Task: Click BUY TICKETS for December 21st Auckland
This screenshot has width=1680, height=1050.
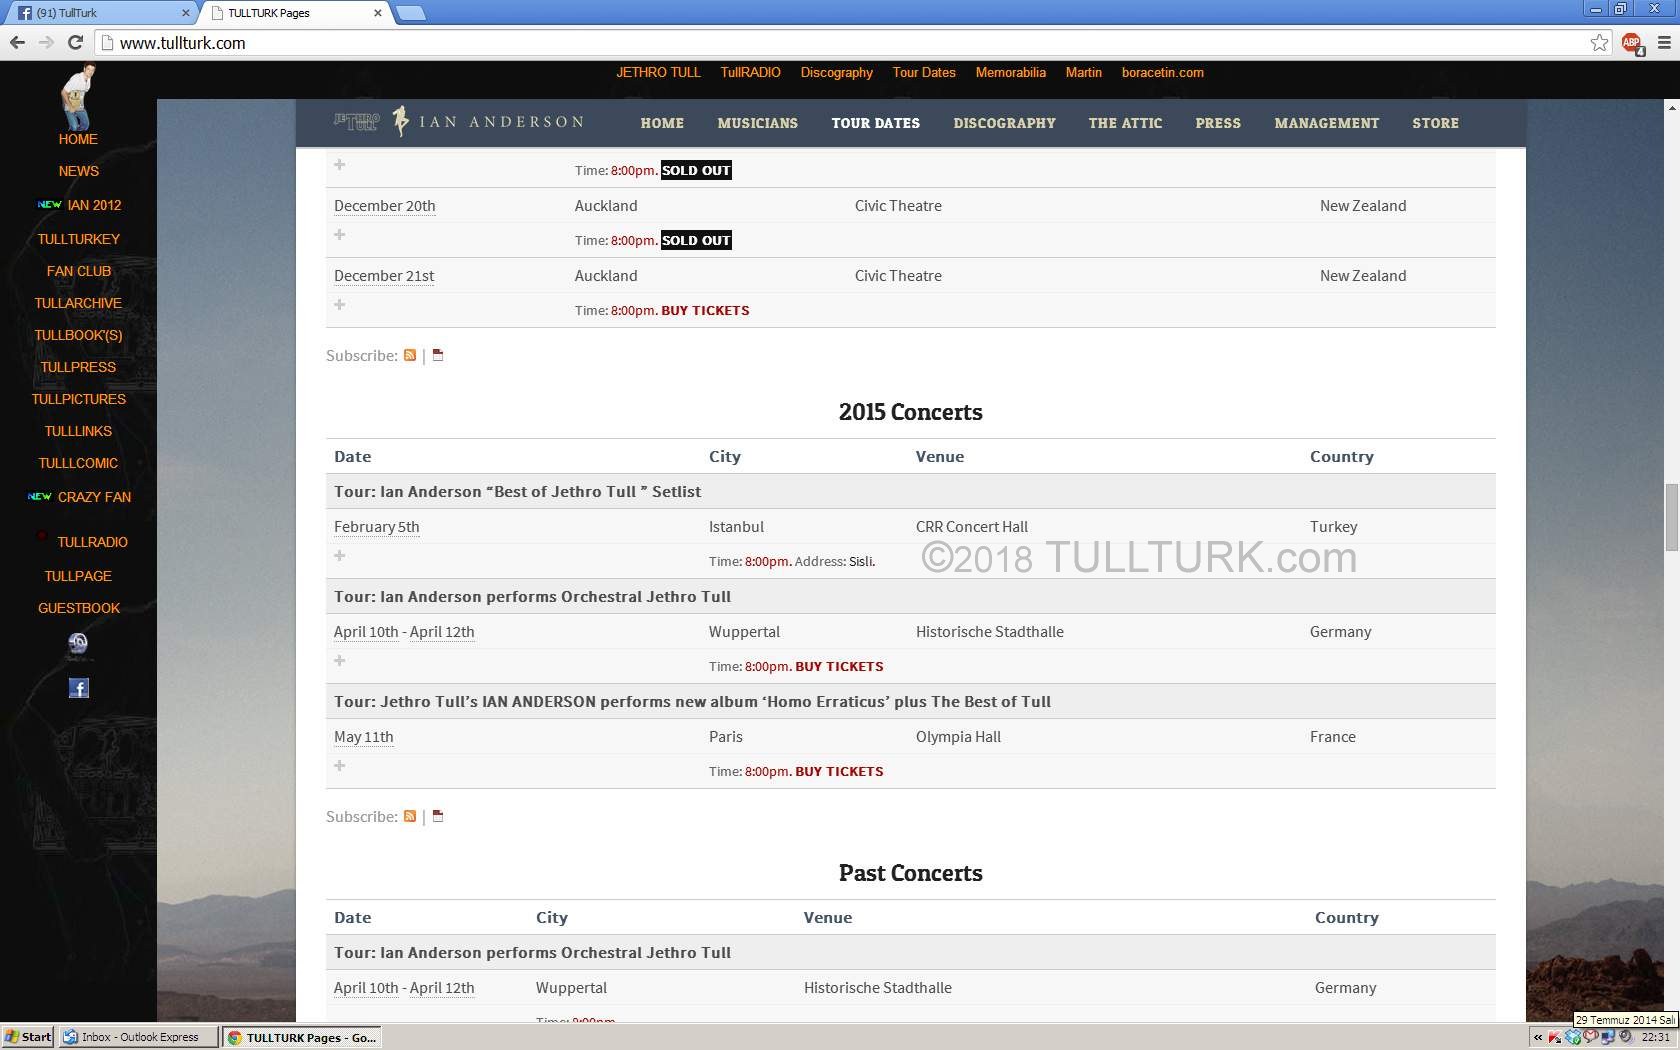Action: pos(705,310)
